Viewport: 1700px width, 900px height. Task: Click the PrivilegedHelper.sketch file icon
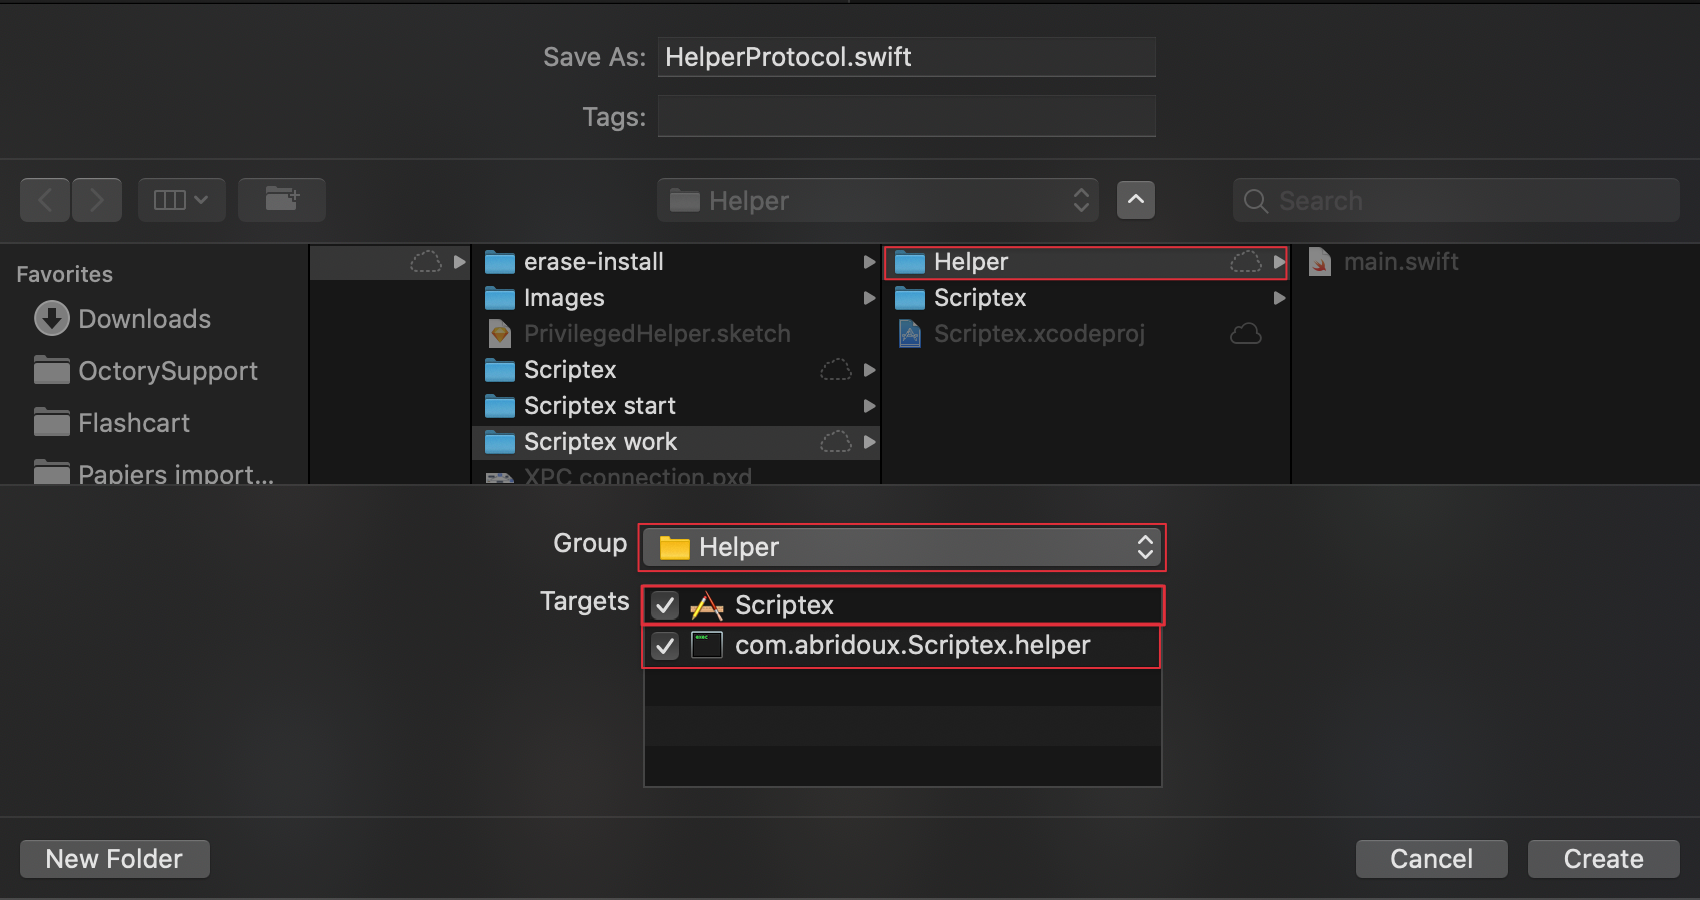500,334
